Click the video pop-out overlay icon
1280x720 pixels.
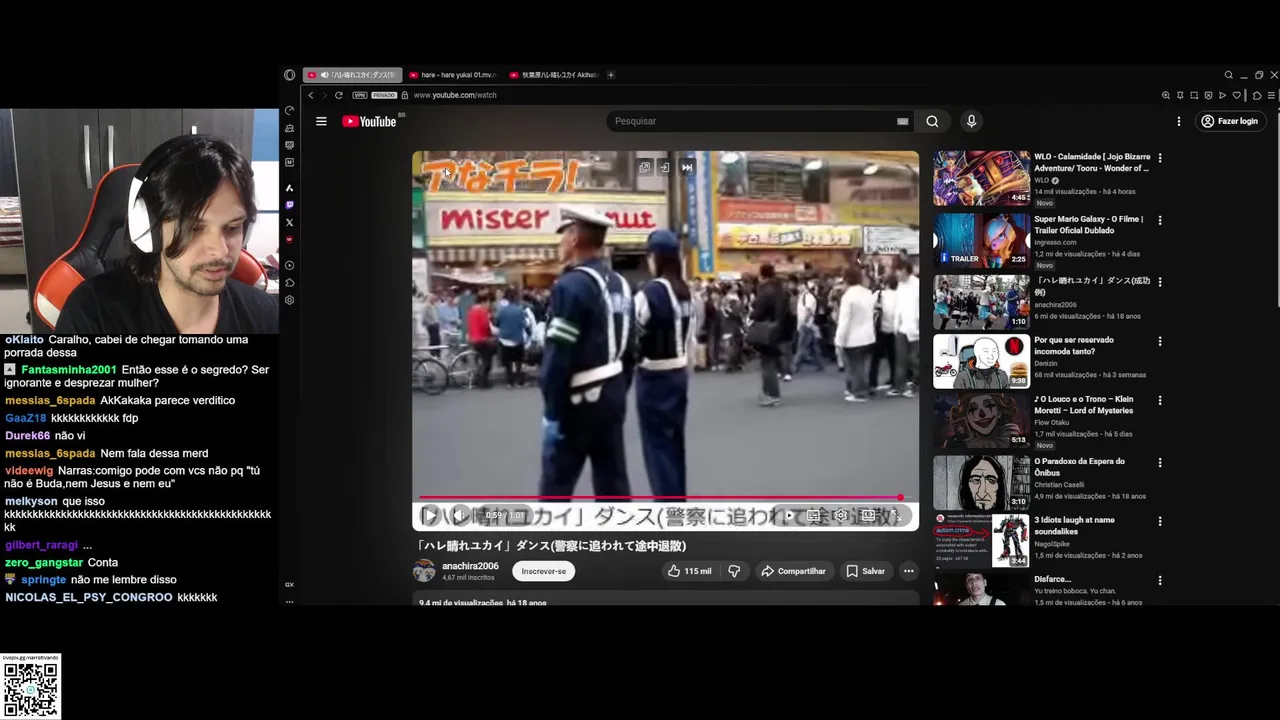pyautogui.click(x=645, y=168)
